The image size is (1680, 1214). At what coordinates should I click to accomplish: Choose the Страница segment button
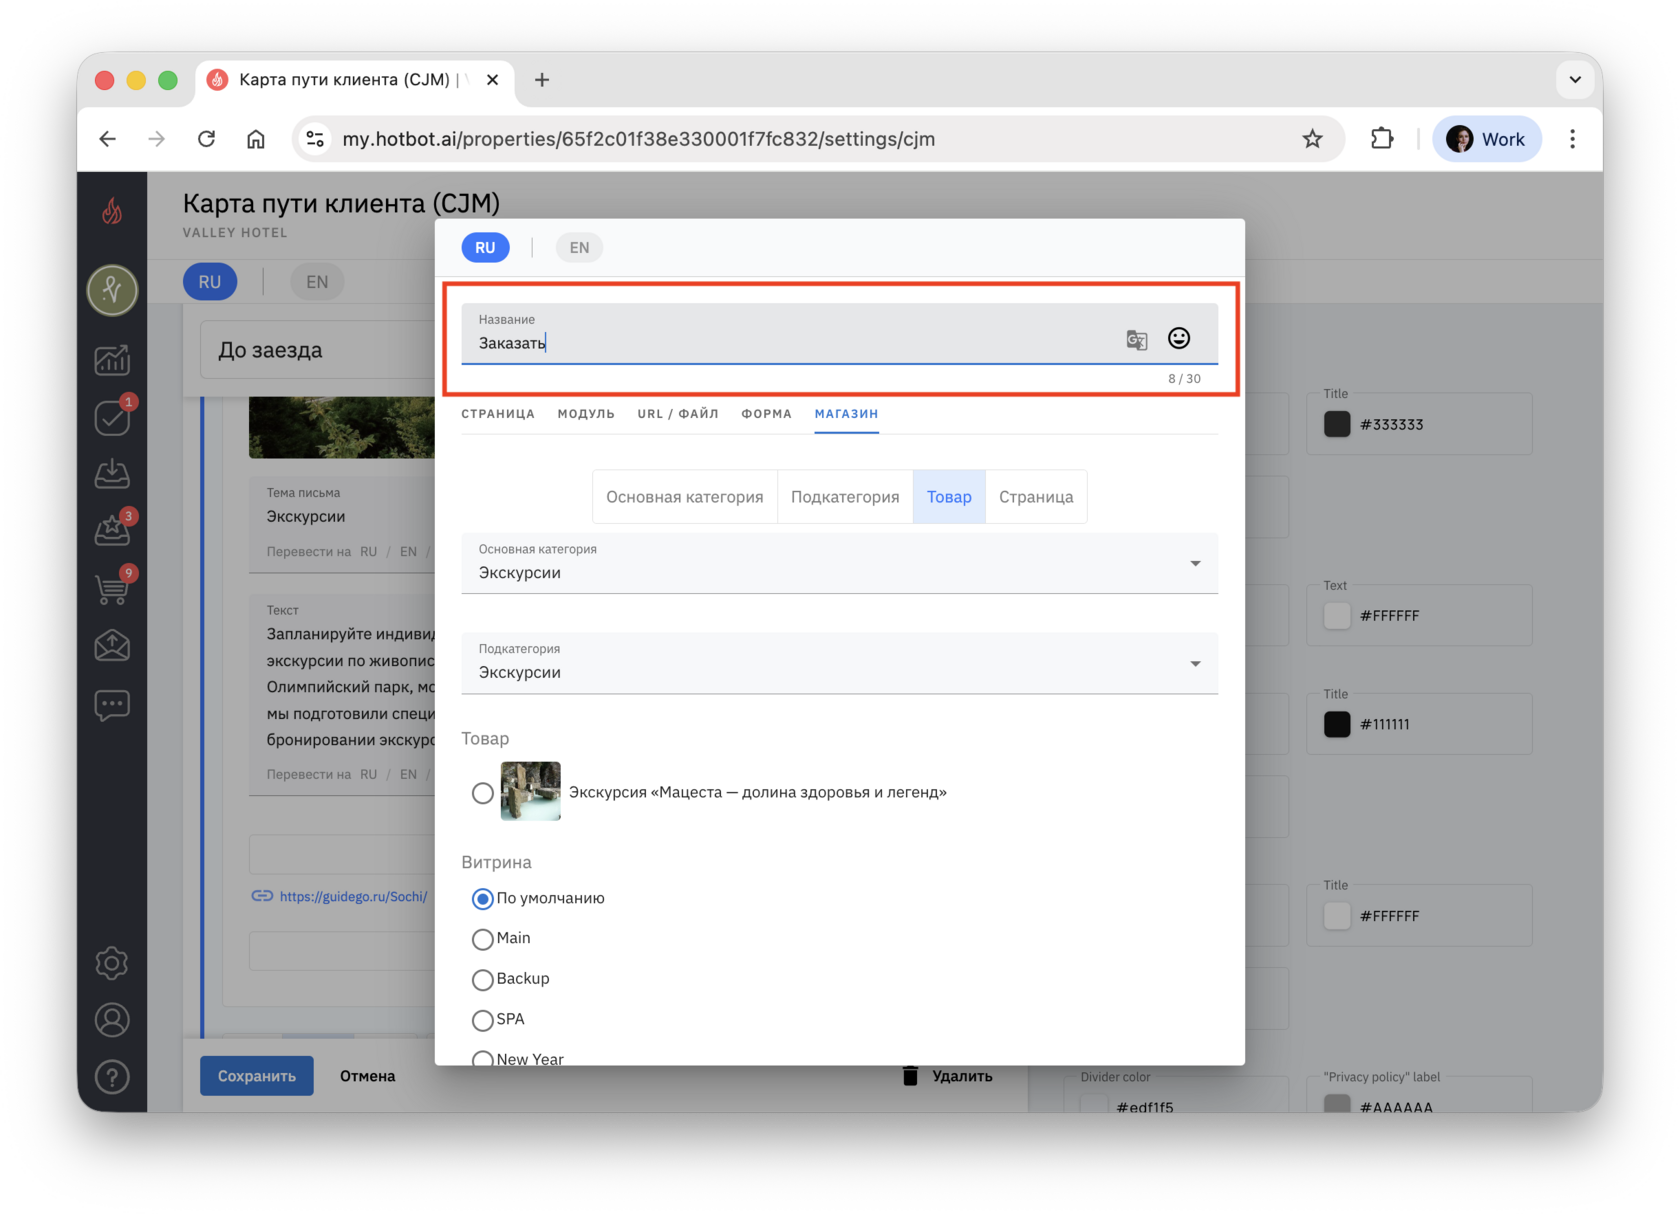coord(1036,497)
